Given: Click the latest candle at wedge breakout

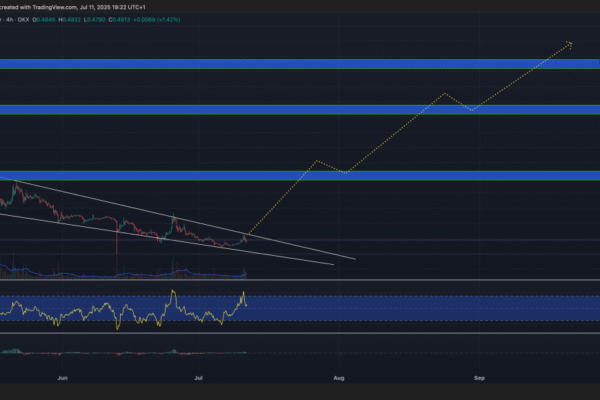Looking at the screenshot, I should (x=246, y=236).
